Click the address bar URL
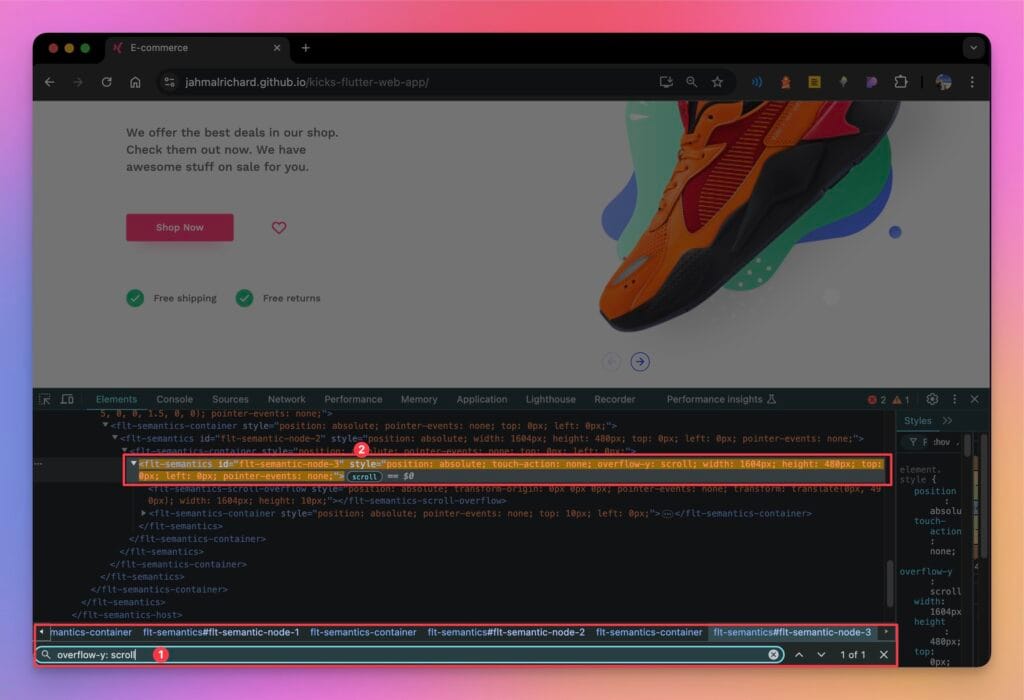The width and height of the screenshot is (1024, 700). point(306,82)
